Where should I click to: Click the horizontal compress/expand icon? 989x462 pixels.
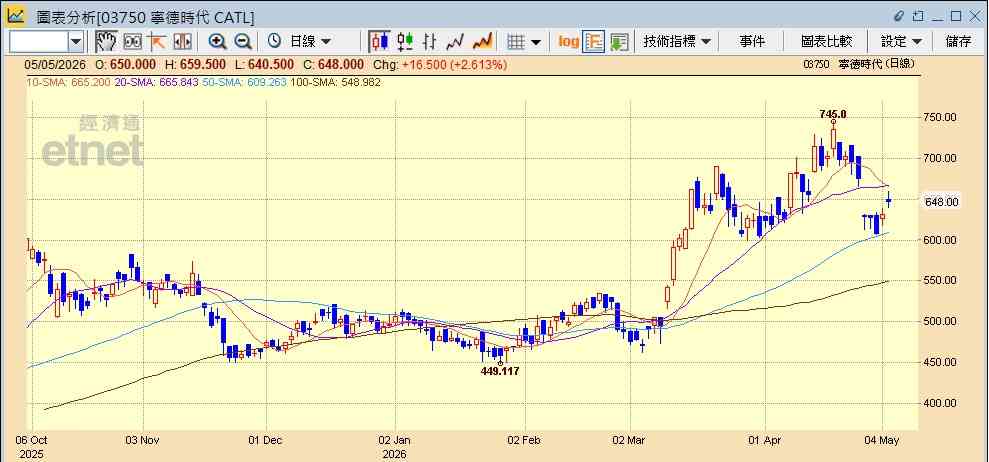click(182, 42)
